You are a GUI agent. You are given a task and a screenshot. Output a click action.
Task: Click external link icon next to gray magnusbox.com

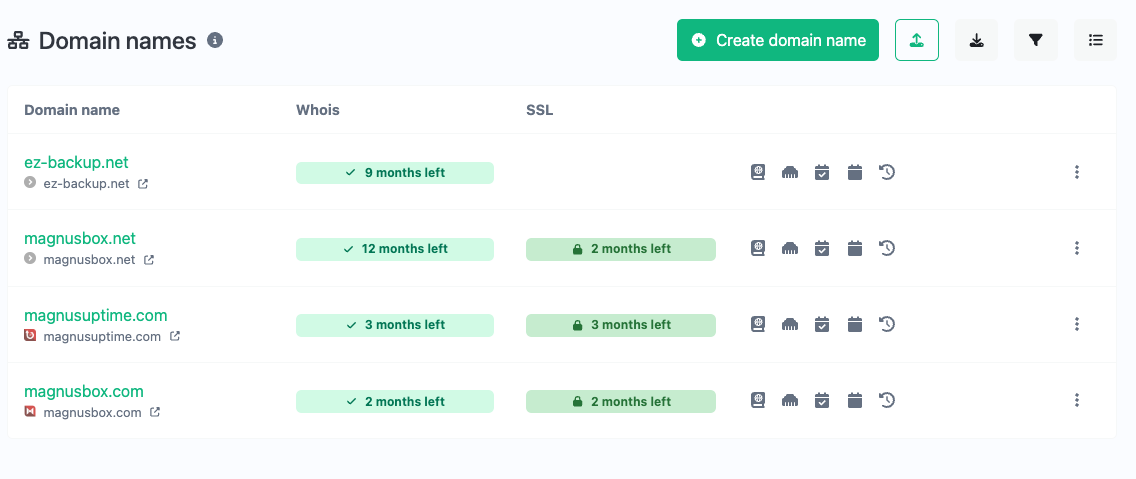click(154, 412)
